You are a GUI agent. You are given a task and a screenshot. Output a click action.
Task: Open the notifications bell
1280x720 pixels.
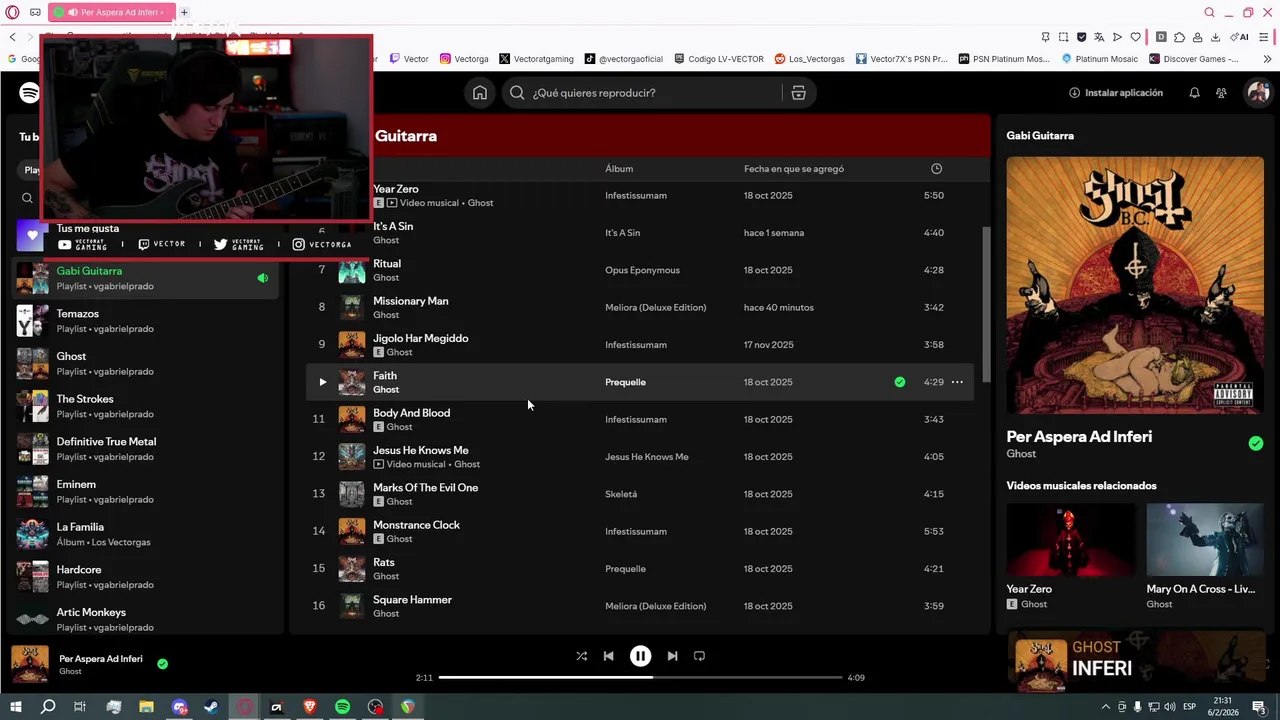[x=1194, y=93]
